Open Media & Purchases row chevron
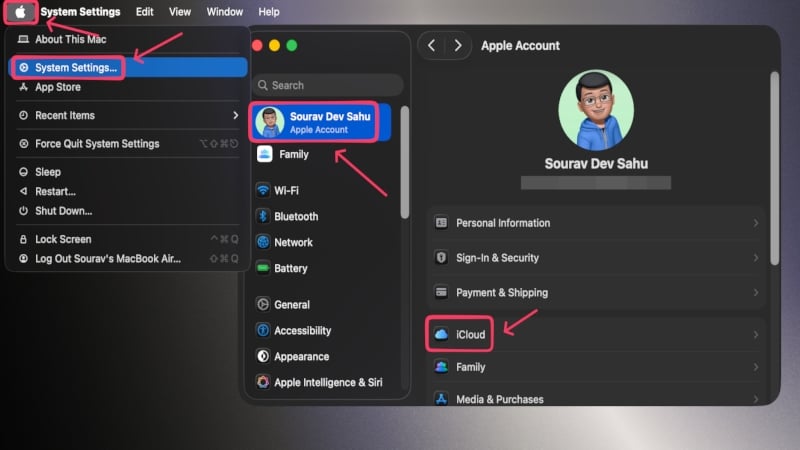Screen dimensions: 800x450 coord(756,399)
